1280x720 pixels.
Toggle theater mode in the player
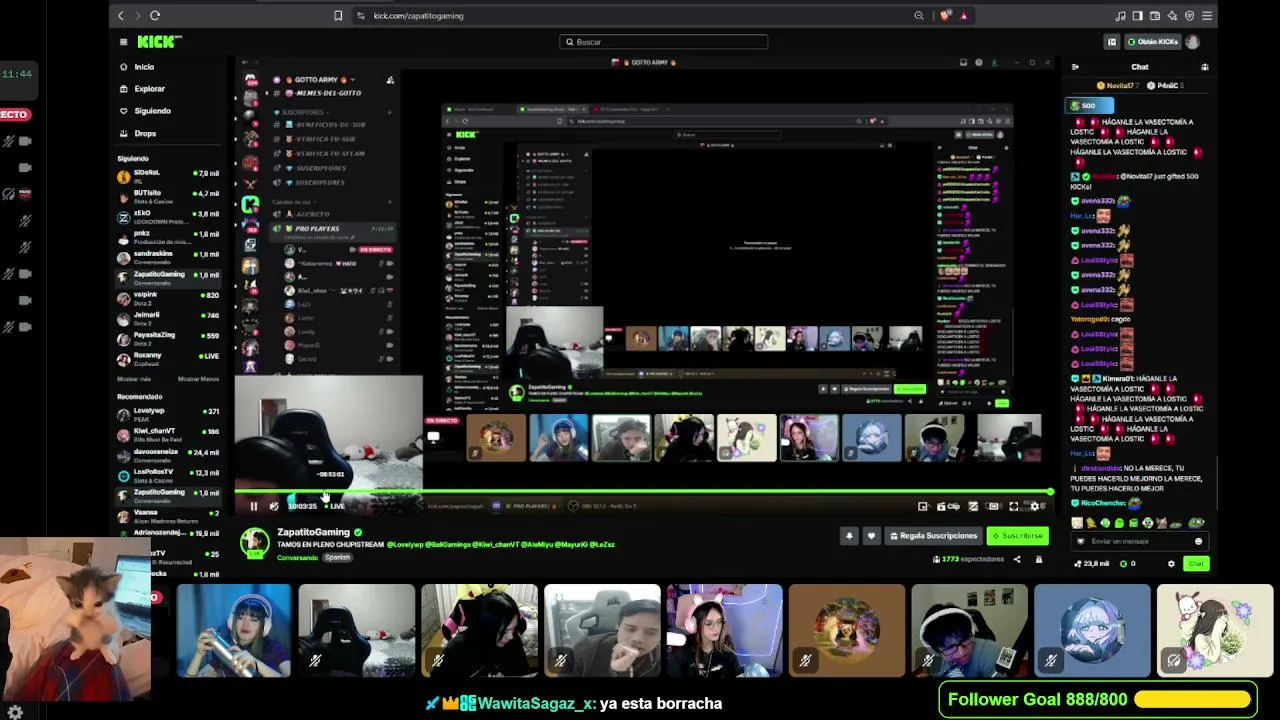pyautogui.click(x=993, y=506)
